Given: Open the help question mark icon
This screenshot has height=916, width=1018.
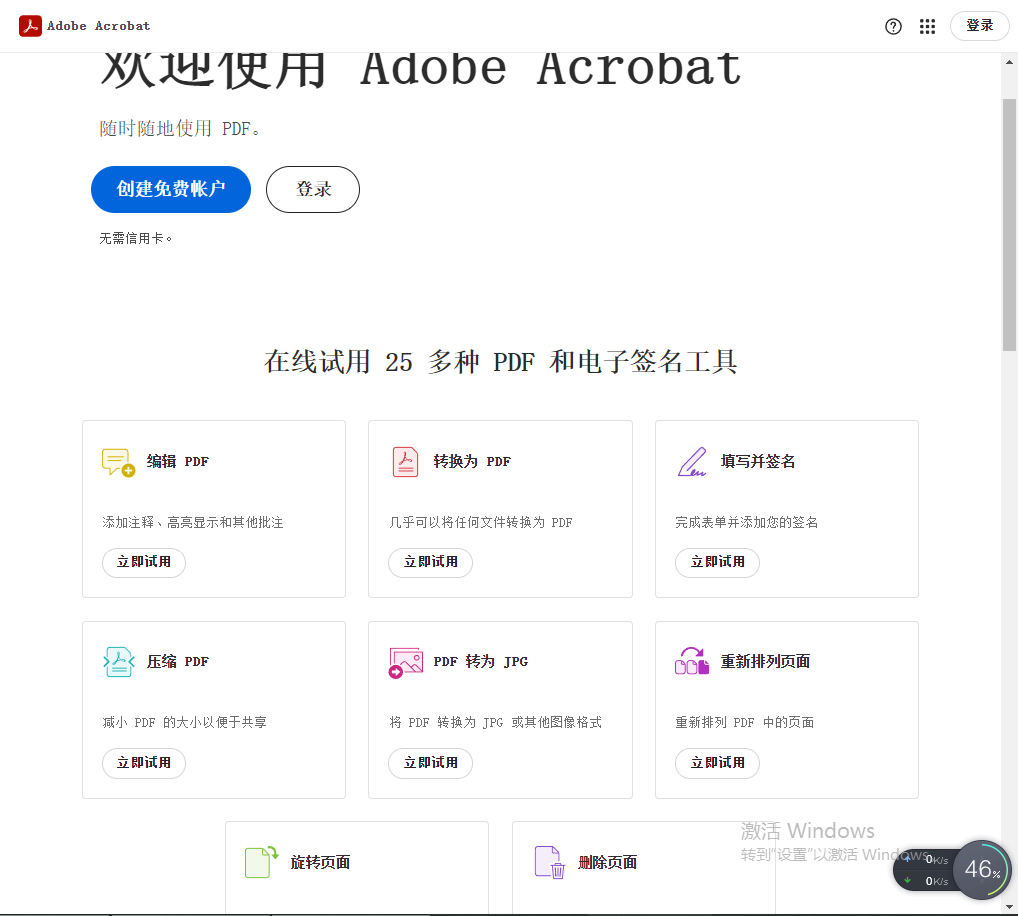Looking at the screenshot, I should [893, 27].
